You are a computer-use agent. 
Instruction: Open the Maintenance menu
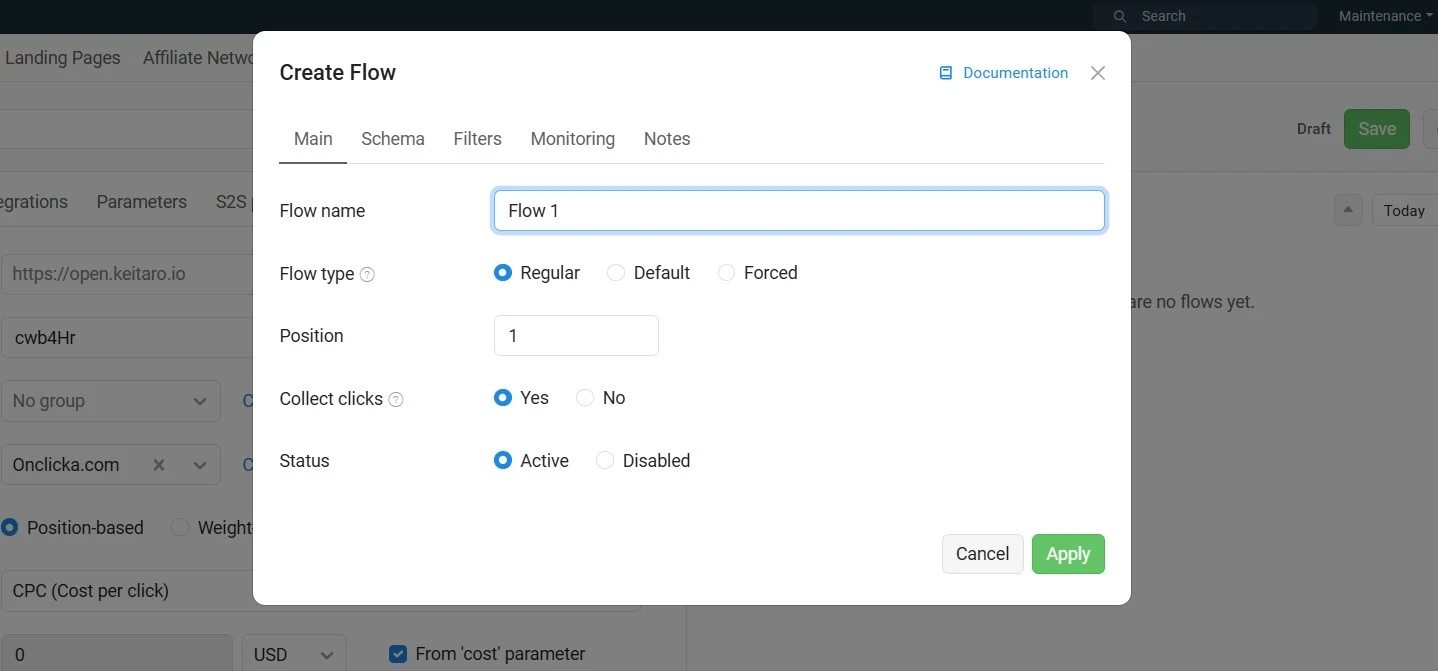[x=1384, y=16]
